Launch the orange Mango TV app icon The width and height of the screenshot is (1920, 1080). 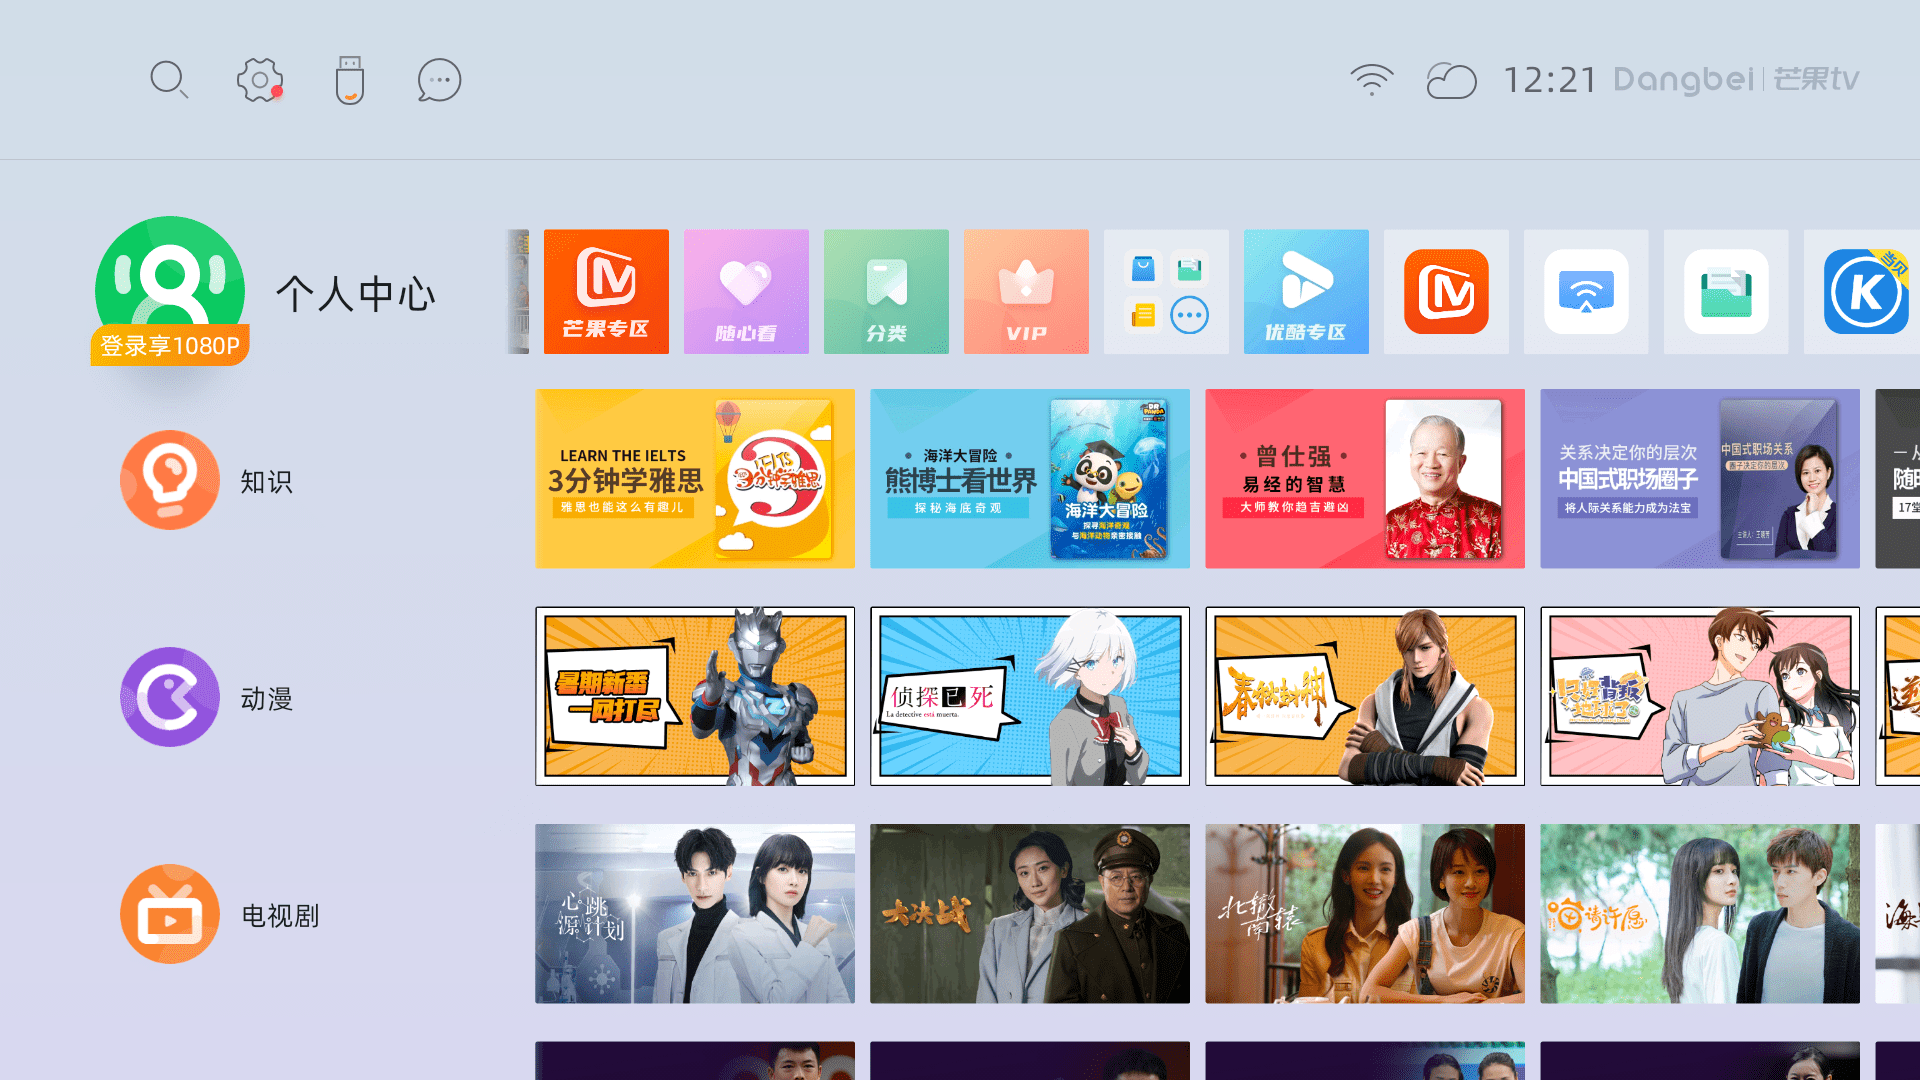point(1446,292)
